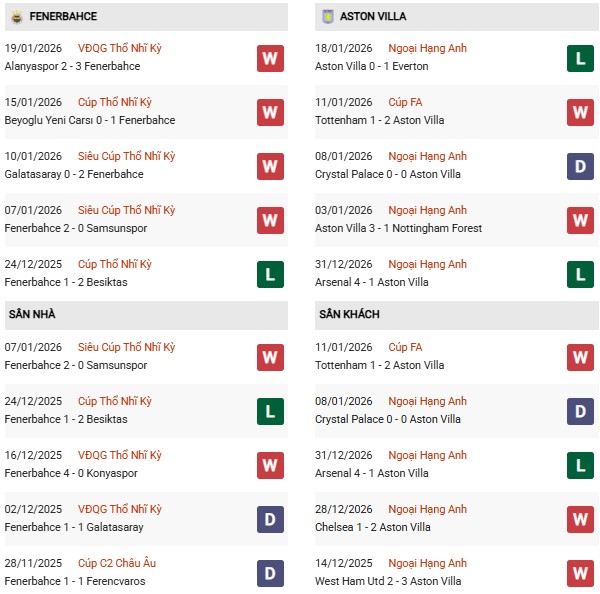Click the W badge for Aston Villa vs Nottingham Forest
This screenshot has width=600, height=594.
[581, 220]
